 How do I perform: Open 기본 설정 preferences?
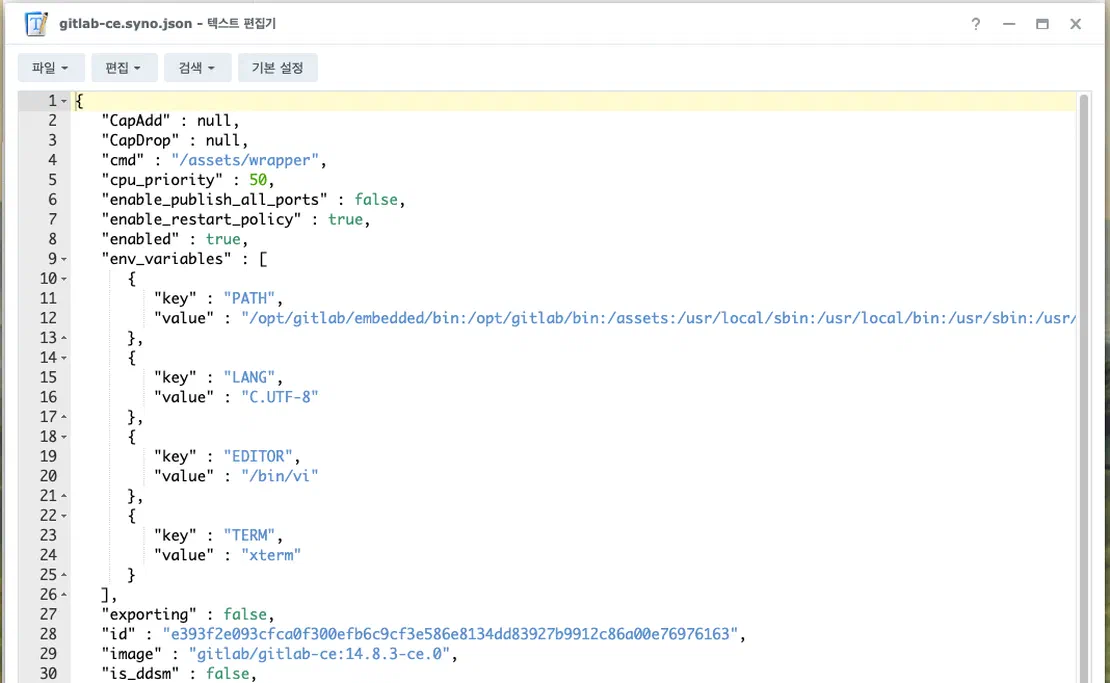[278, 68]
